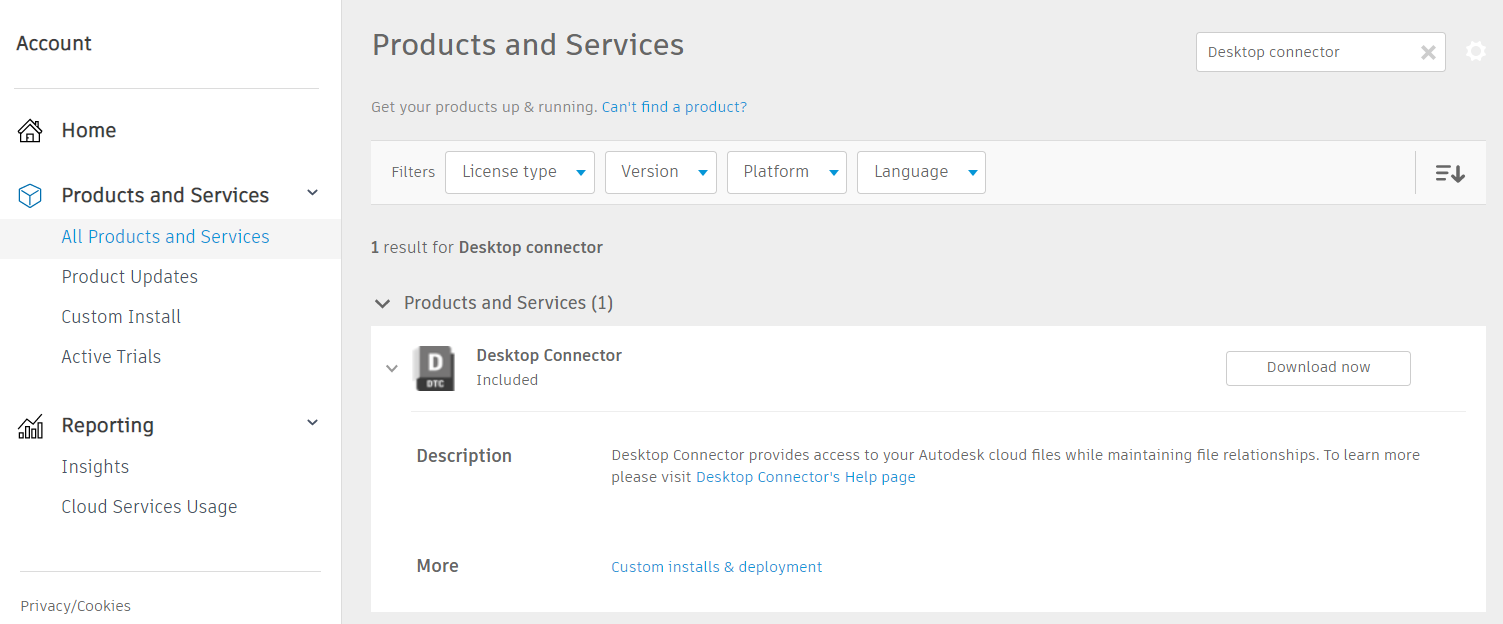Open the settings gear icon
This screenshot has width=1503, height=624.
(1475, 52)
